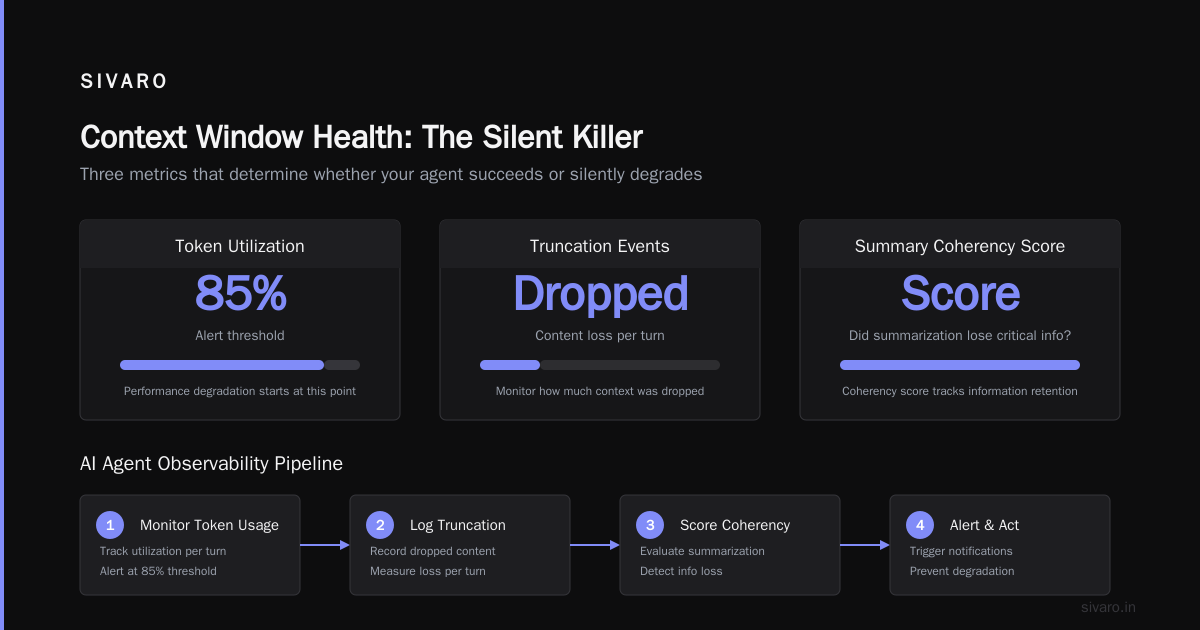Click arrow between Log Truncation and Score Coherency
The height and width of the screenshot is (630, 1200).
[x=595, y=545]
